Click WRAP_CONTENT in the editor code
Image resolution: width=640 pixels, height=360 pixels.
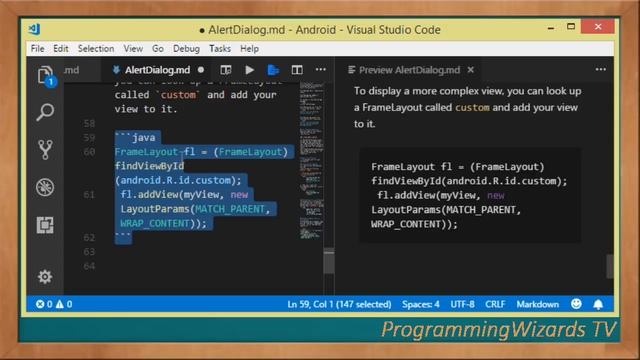155,223
